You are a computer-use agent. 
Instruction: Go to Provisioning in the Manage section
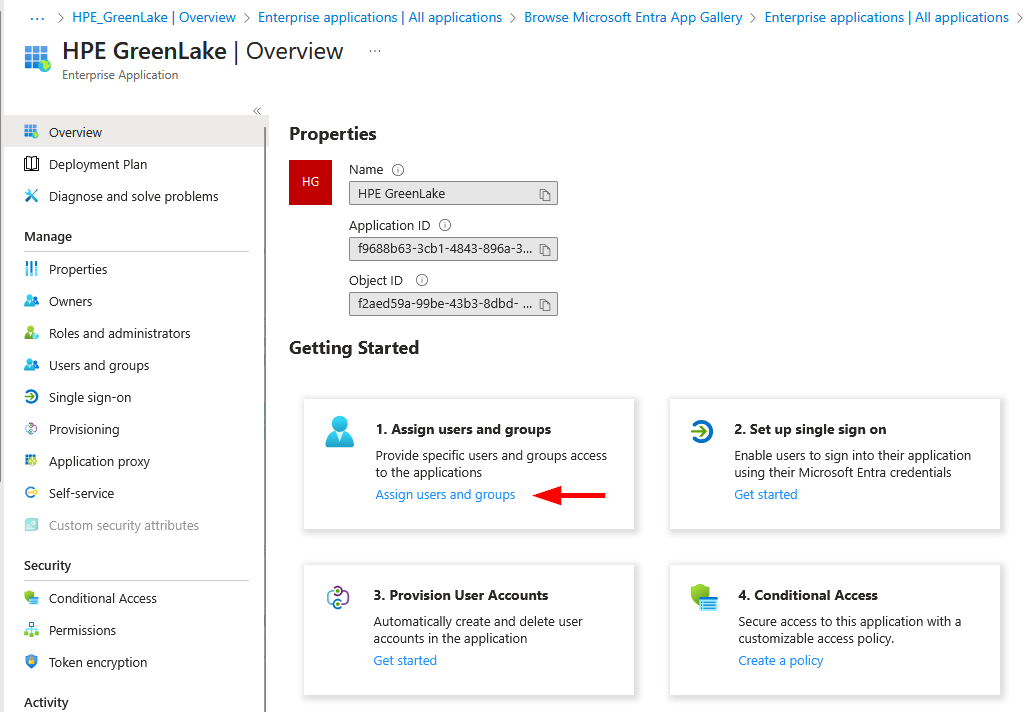click(x=84, y=429)
